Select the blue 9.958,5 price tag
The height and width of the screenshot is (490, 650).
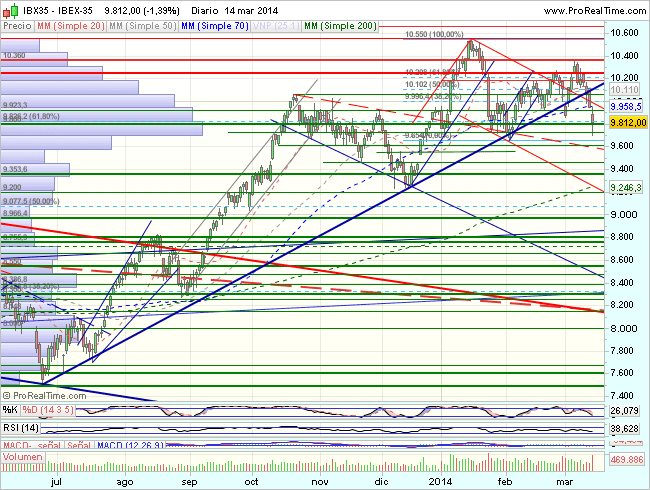626,107
